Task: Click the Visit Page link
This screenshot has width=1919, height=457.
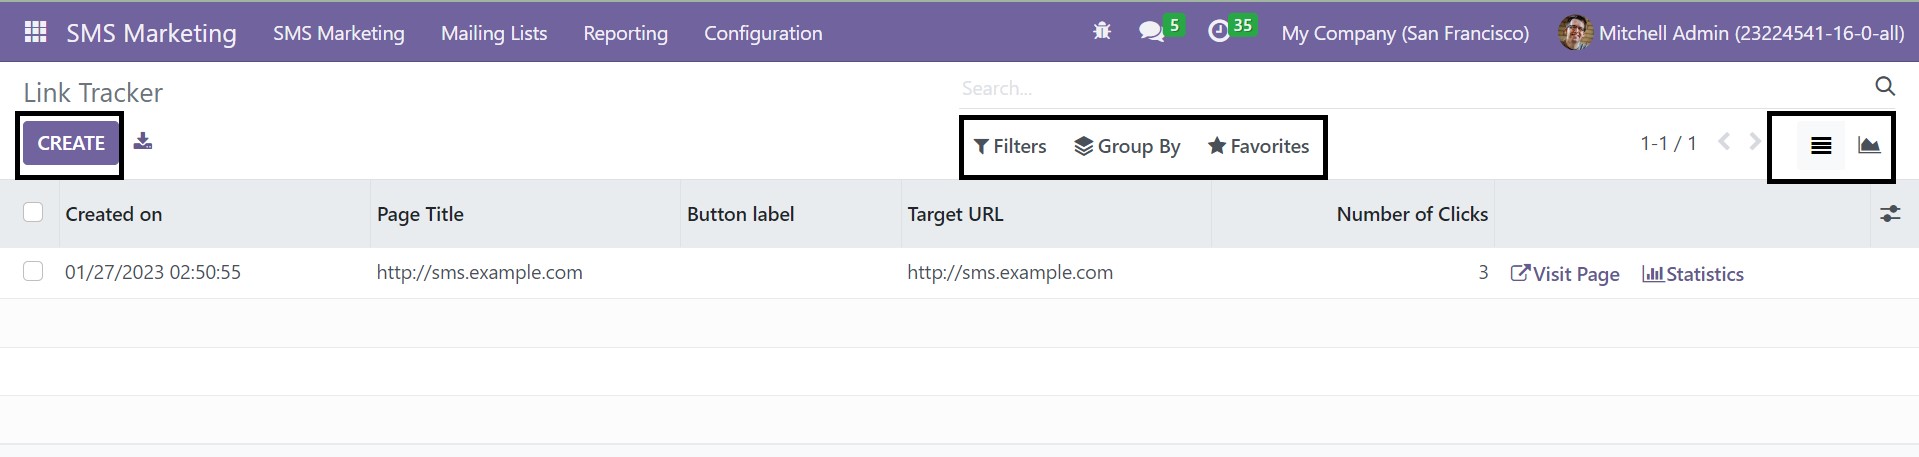Action: tap(1565, 274)
